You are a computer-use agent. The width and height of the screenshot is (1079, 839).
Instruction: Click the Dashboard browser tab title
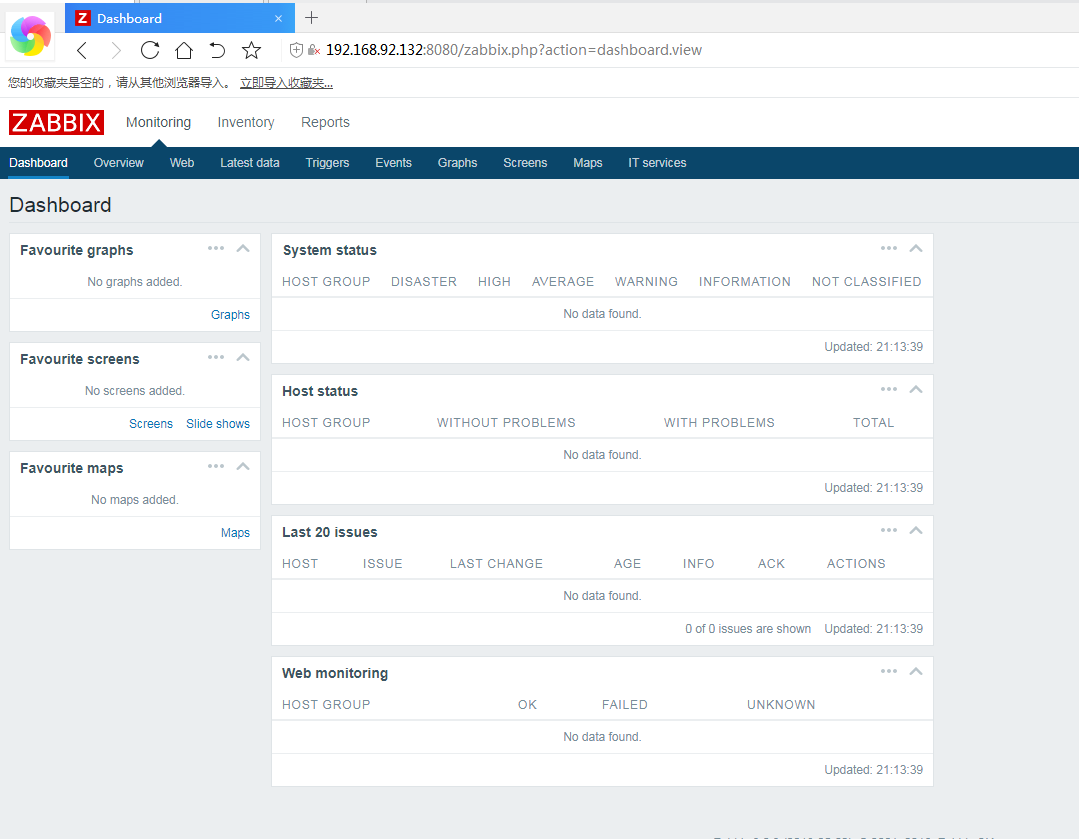pyautogui.click(x=129, y=19)
